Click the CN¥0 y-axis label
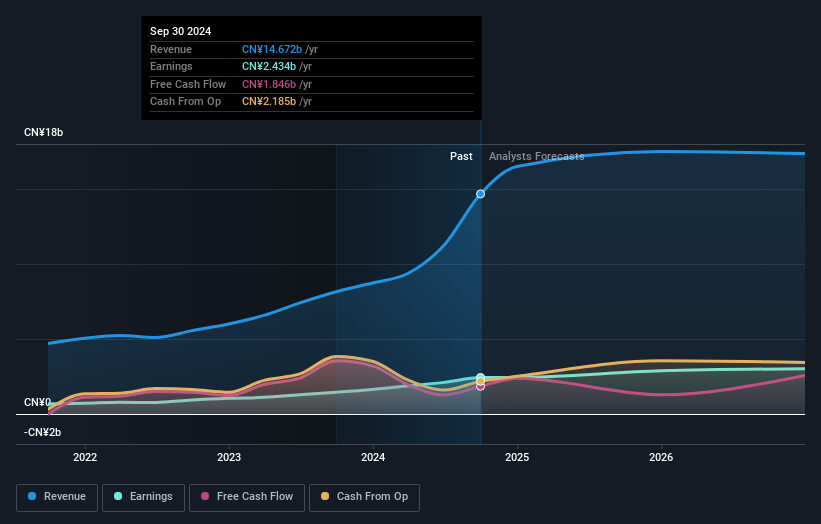Image resolution: width=821 pixels, height=524 pixels. [x=37, y=403]
